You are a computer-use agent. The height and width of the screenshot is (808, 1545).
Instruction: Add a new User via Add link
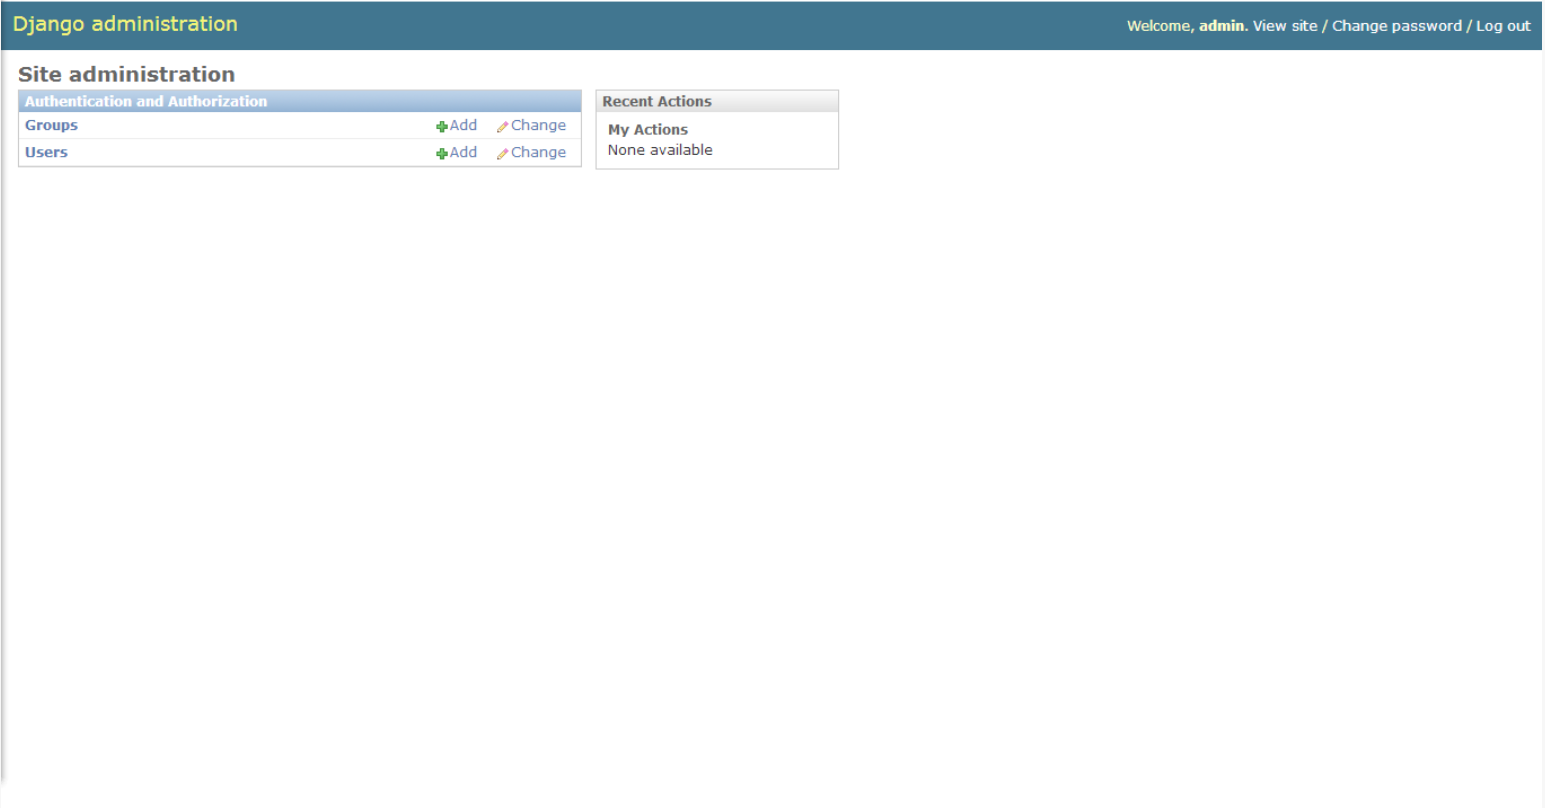(463, 152)
